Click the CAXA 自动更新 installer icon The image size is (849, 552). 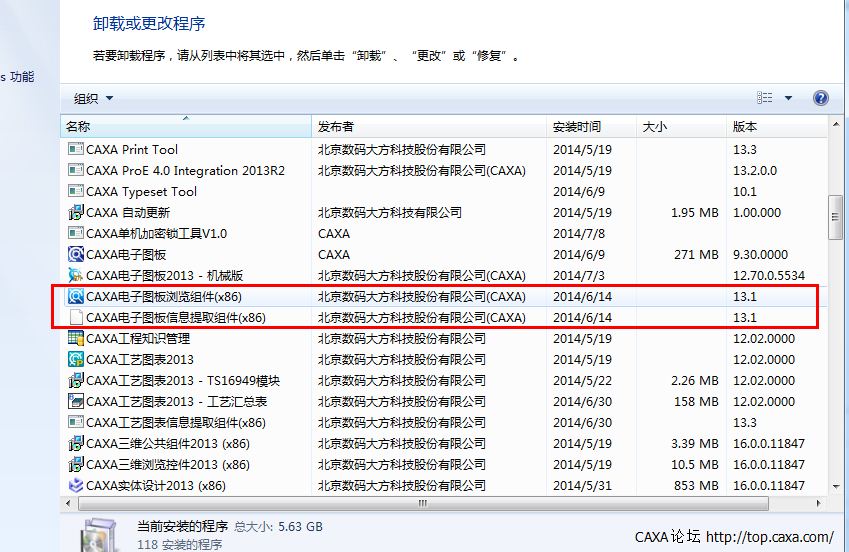76,212
